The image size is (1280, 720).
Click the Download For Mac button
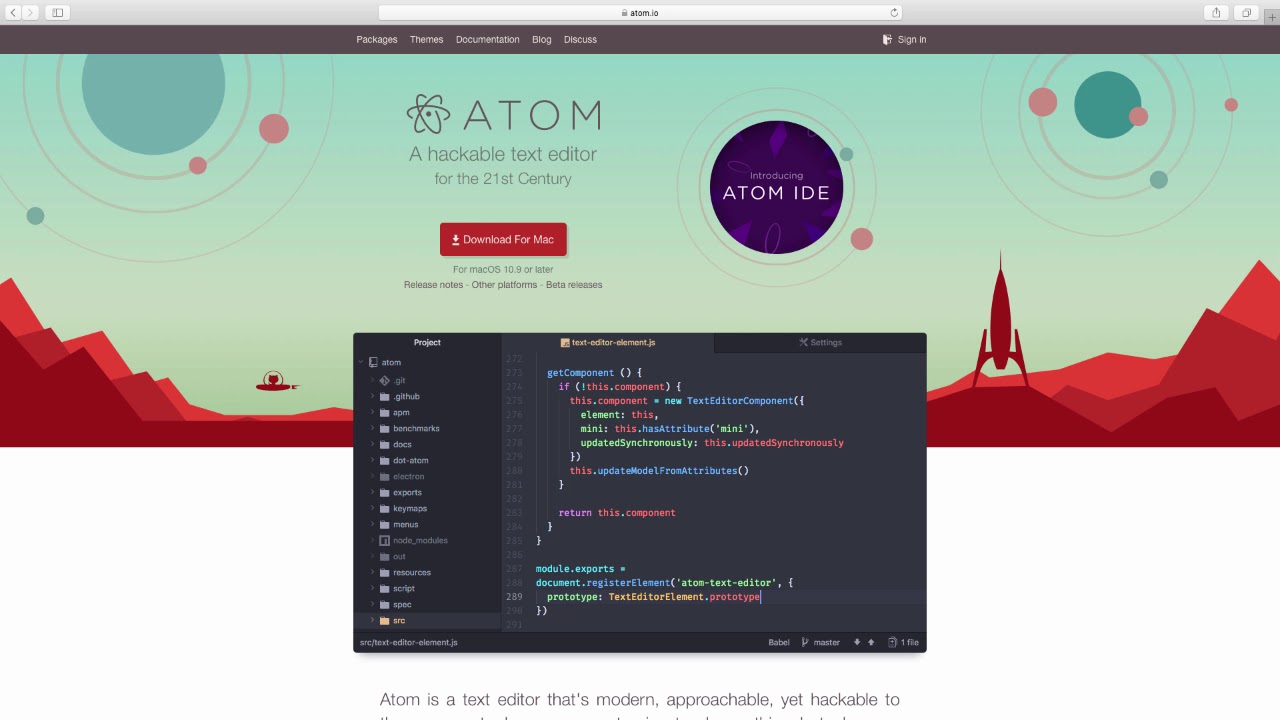pos(503,240)
